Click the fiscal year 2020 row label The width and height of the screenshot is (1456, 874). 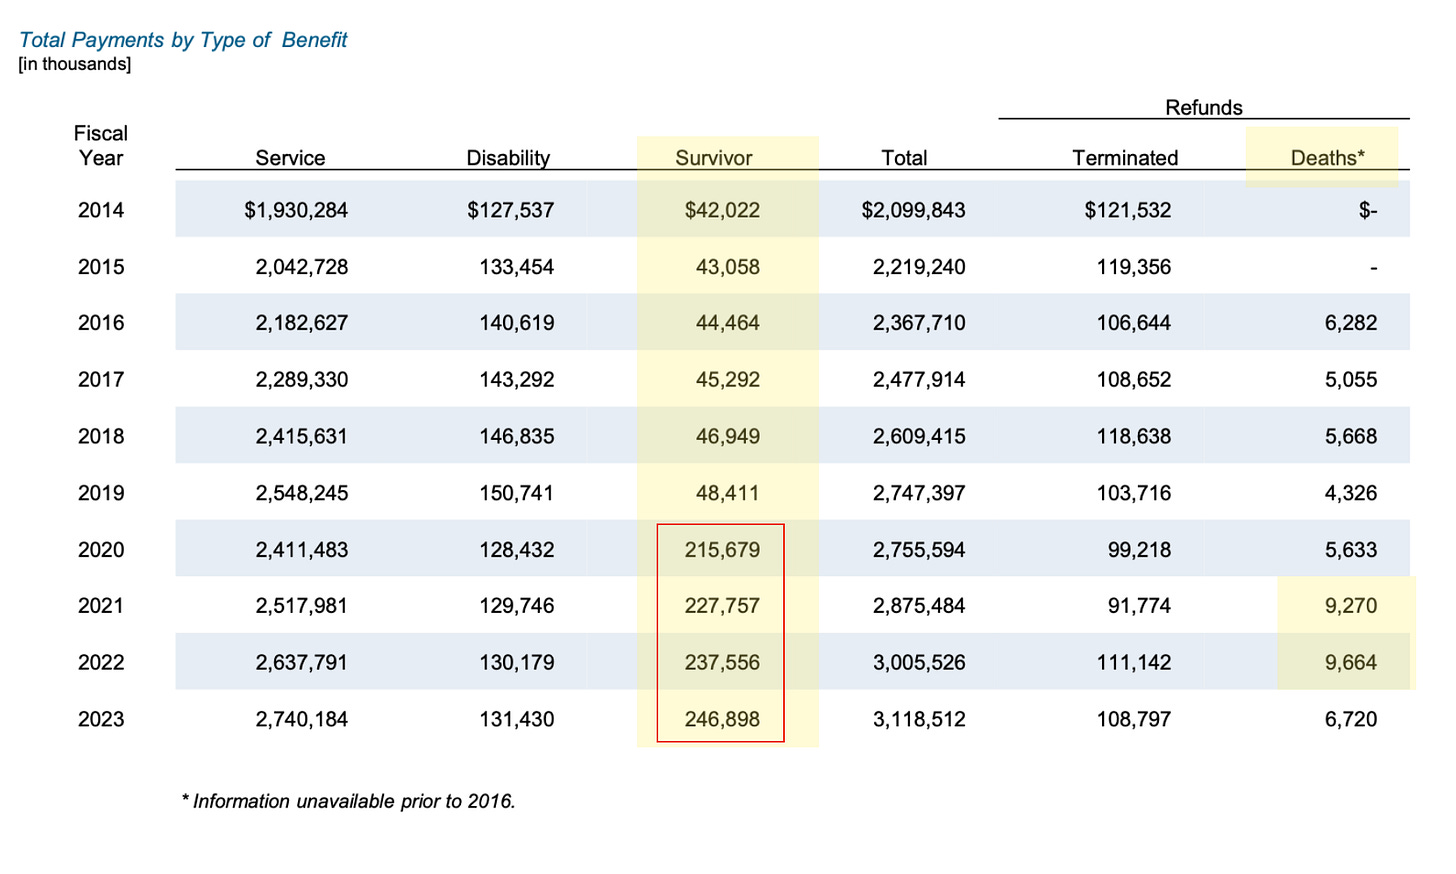pyautogui.click(x=101, y=550)
